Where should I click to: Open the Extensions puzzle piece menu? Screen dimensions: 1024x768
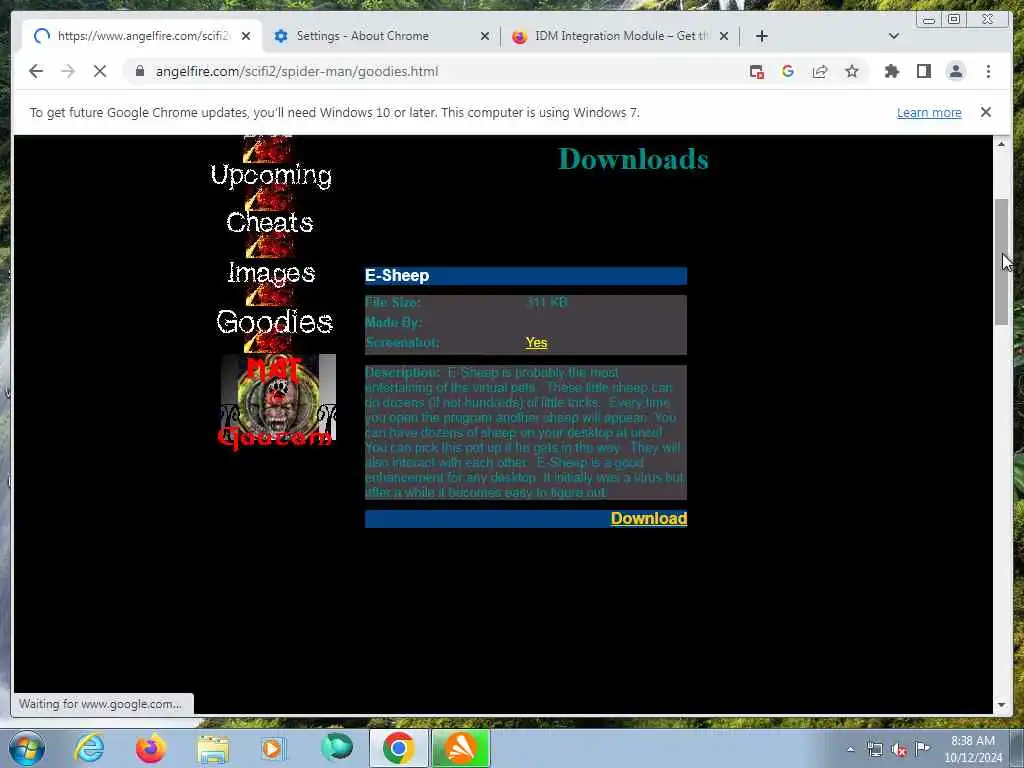891,71
